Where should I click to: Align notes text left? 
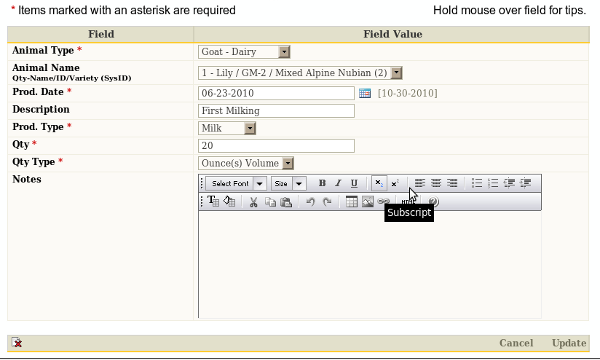point(420,183)
